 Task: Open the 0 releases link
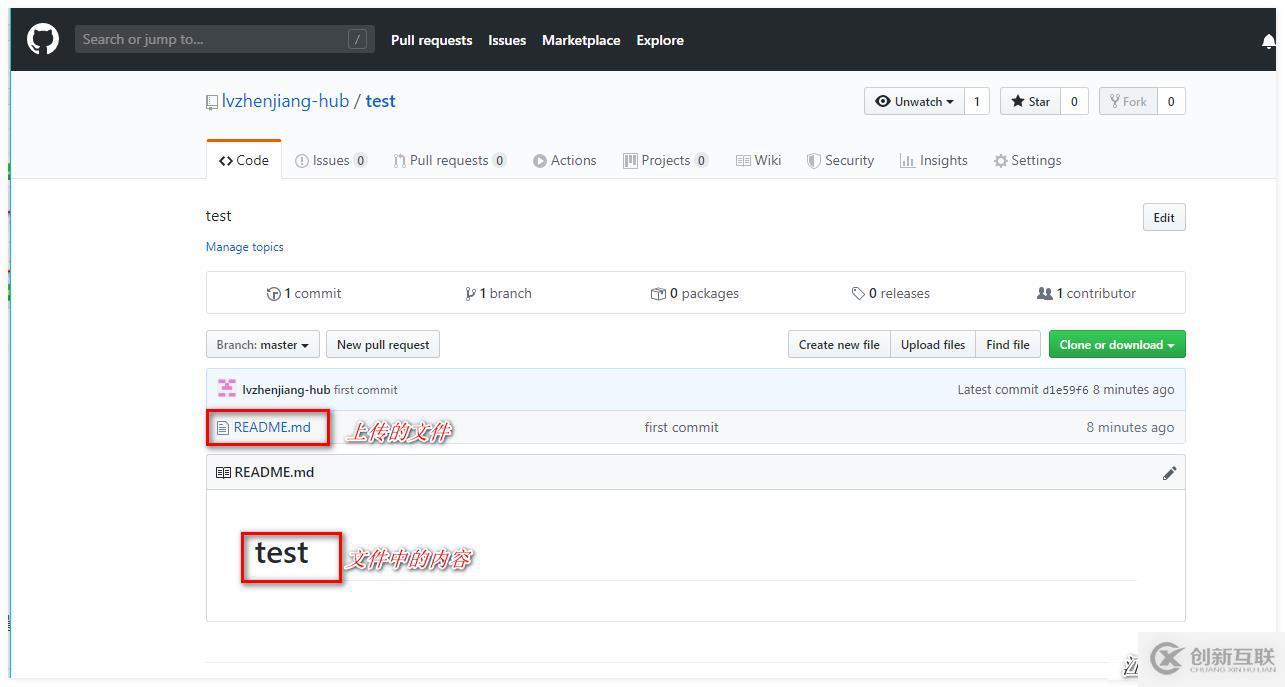891,293
